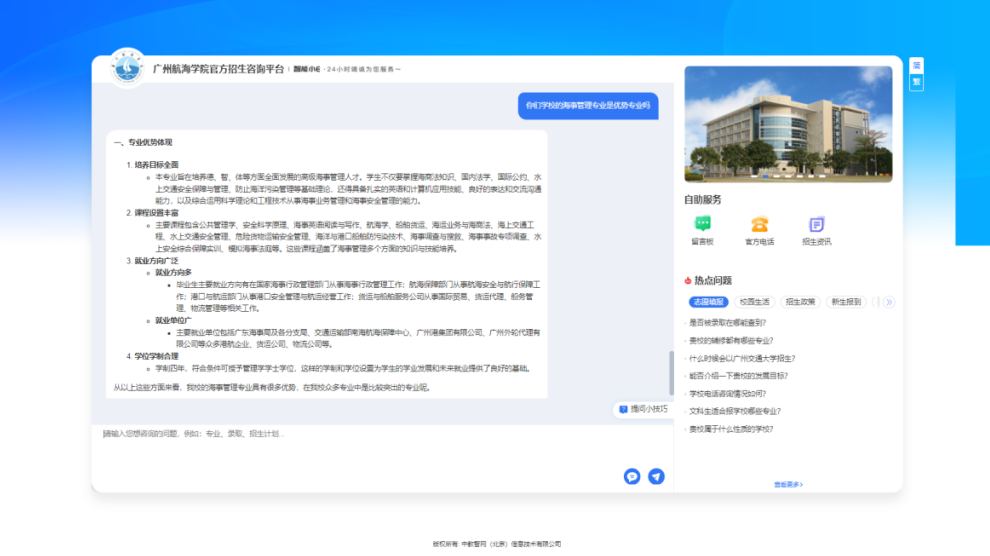Open the 招生政策 tab

pos(801,301)
